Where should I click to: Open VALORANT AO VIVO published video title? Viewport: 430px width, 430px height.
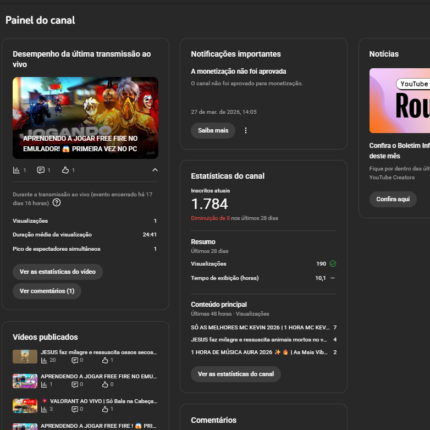(x=99, y=401)
